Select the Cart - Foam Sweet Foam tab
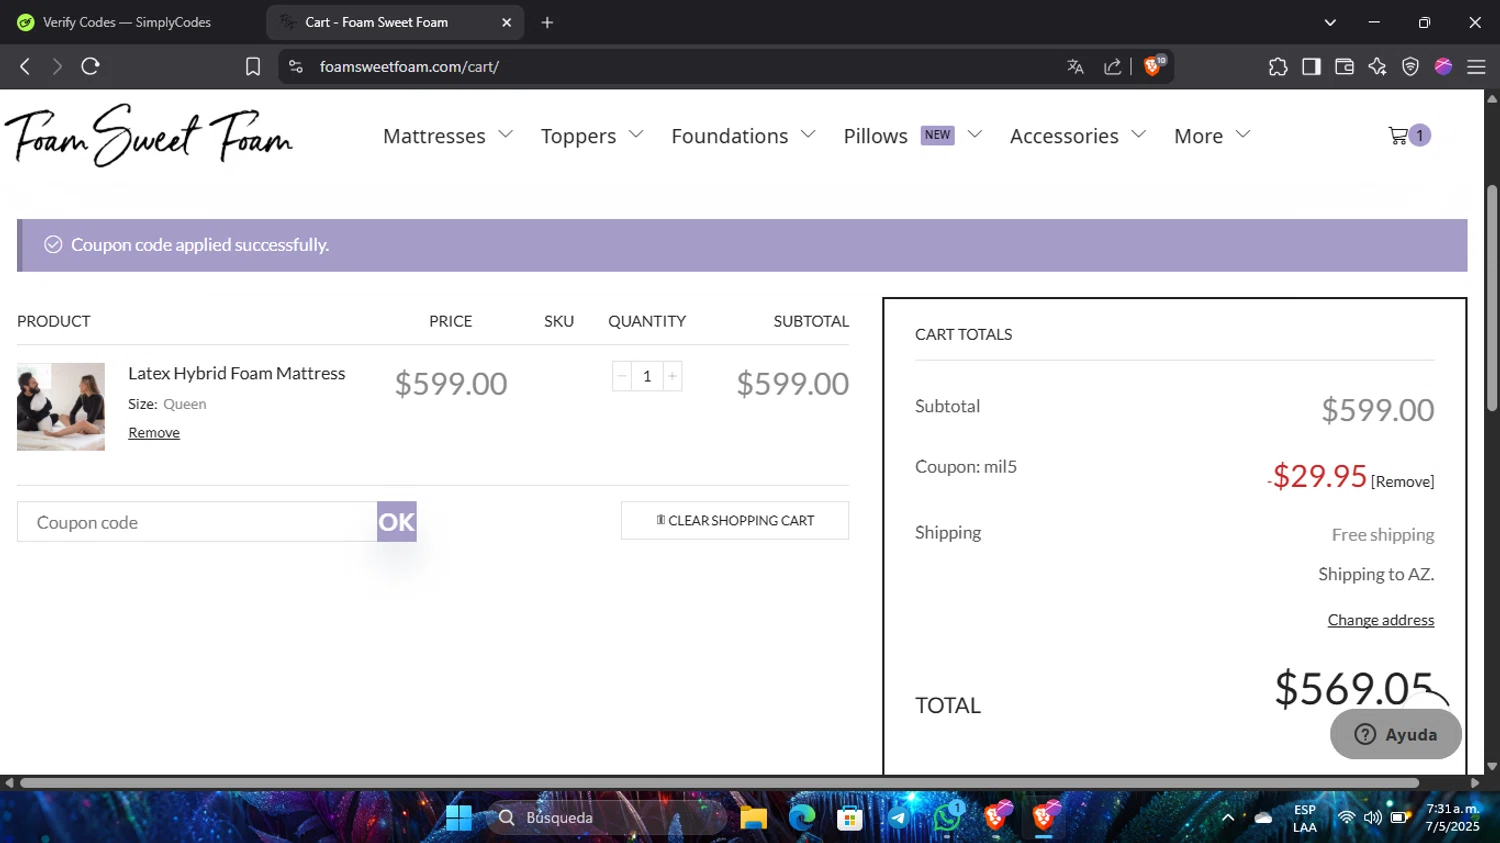1500x843 pixels. click(395, 22)
